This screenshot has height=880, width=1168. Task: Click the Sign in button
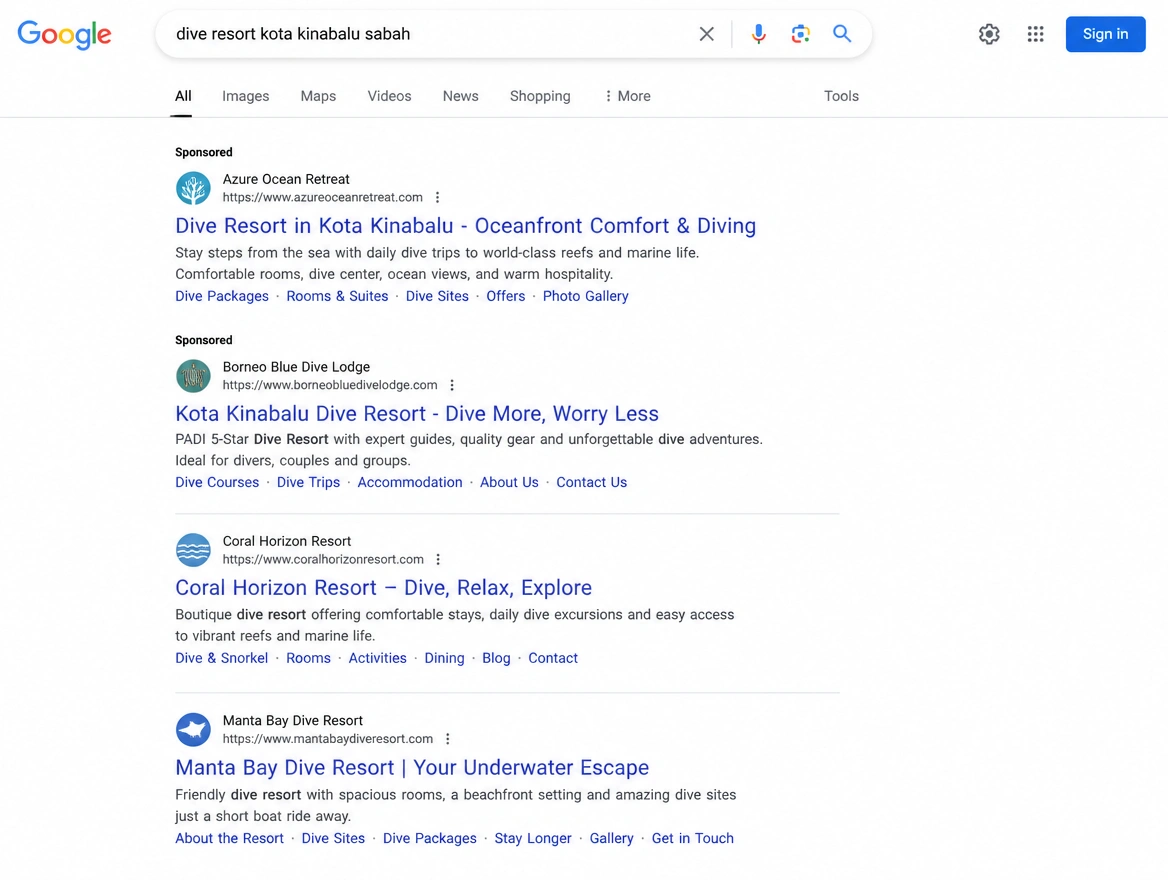1105,34
